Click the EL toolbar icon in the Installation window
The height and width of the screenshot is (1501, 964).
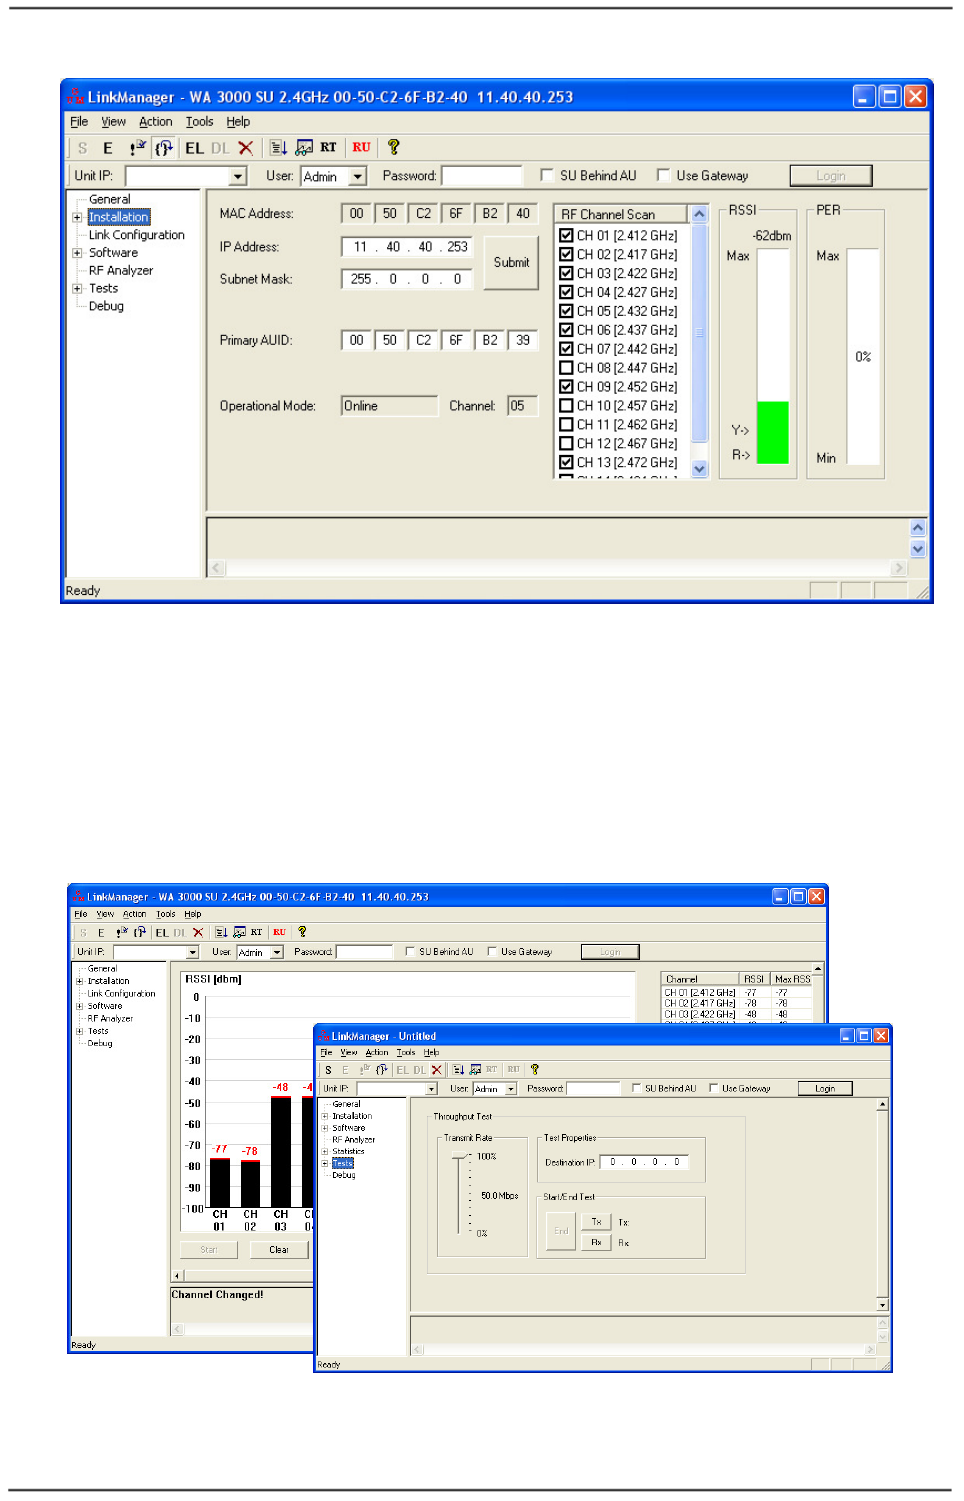point(194,148)
